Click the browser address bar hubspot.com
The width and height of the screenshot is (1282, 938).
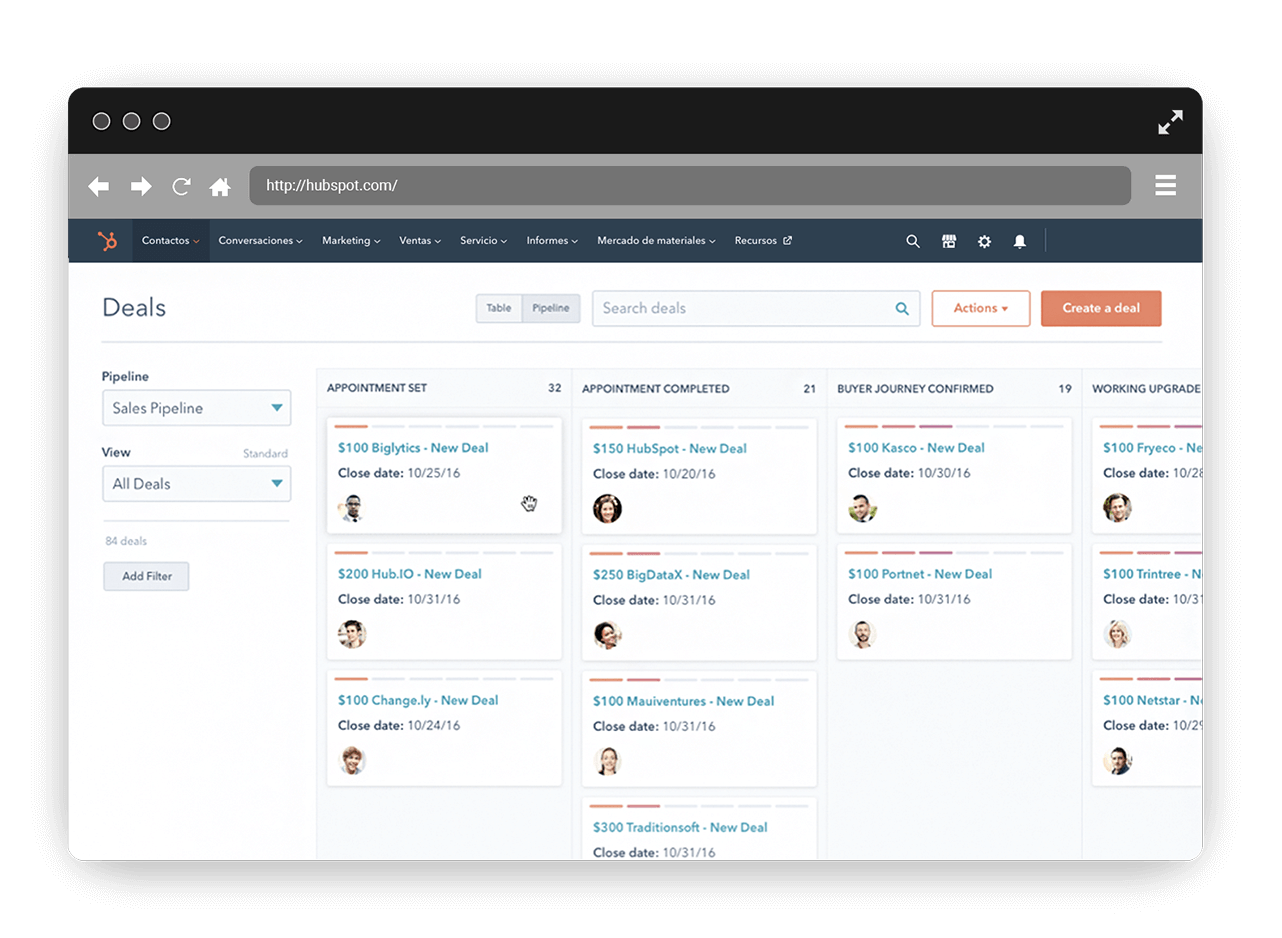tap(690, 186)
